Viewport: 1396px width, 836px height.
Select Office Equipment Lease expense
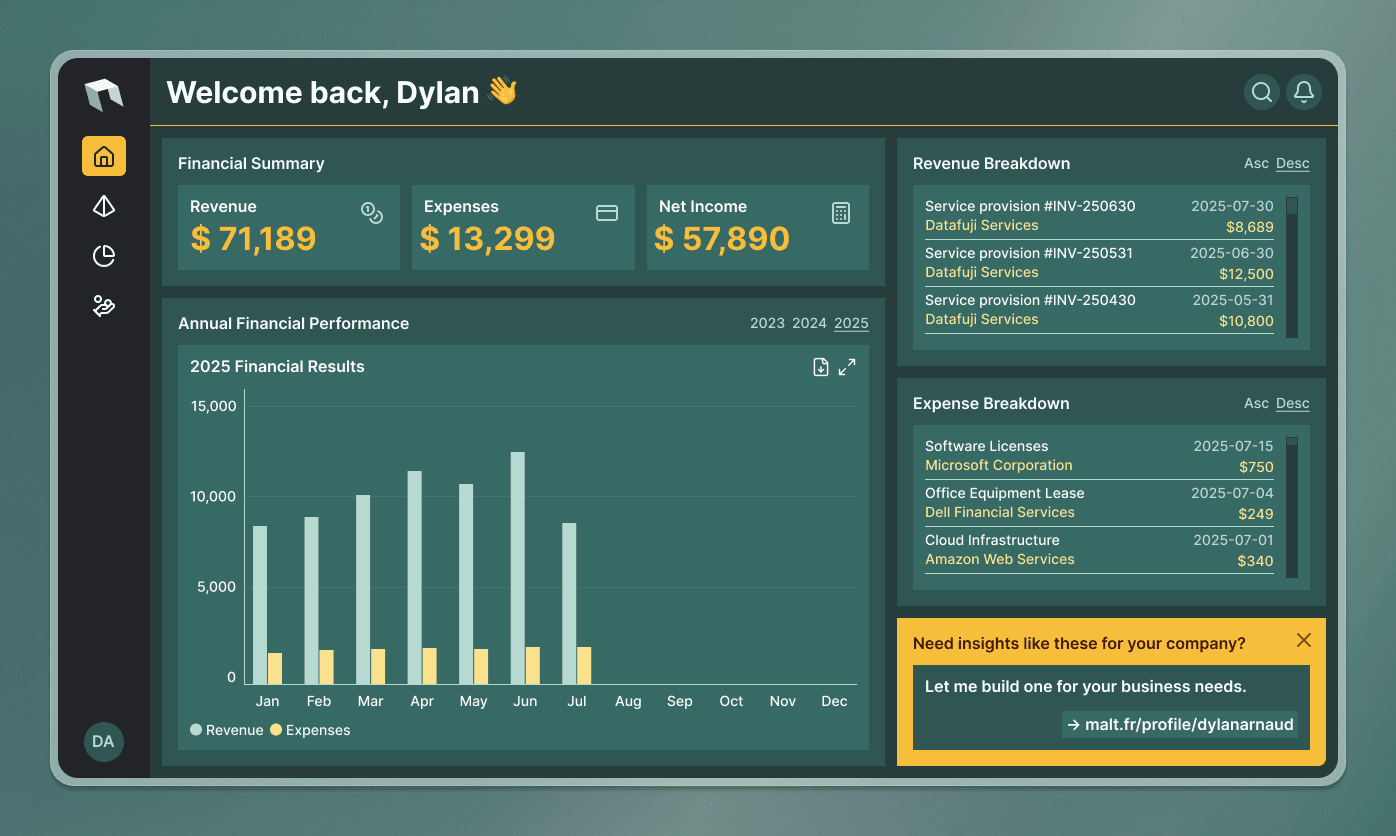[1099, 503]
